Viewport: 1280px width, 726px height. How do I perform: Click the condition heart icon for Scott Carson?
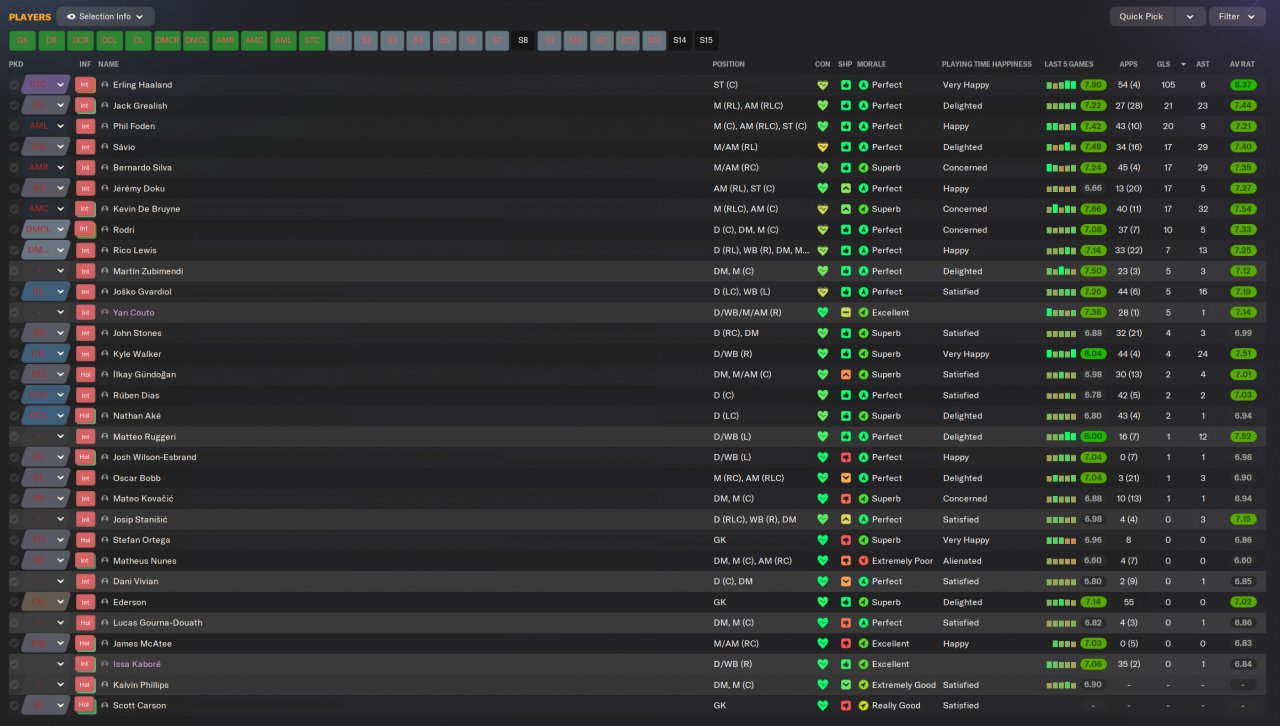click(x=823, y=706)
